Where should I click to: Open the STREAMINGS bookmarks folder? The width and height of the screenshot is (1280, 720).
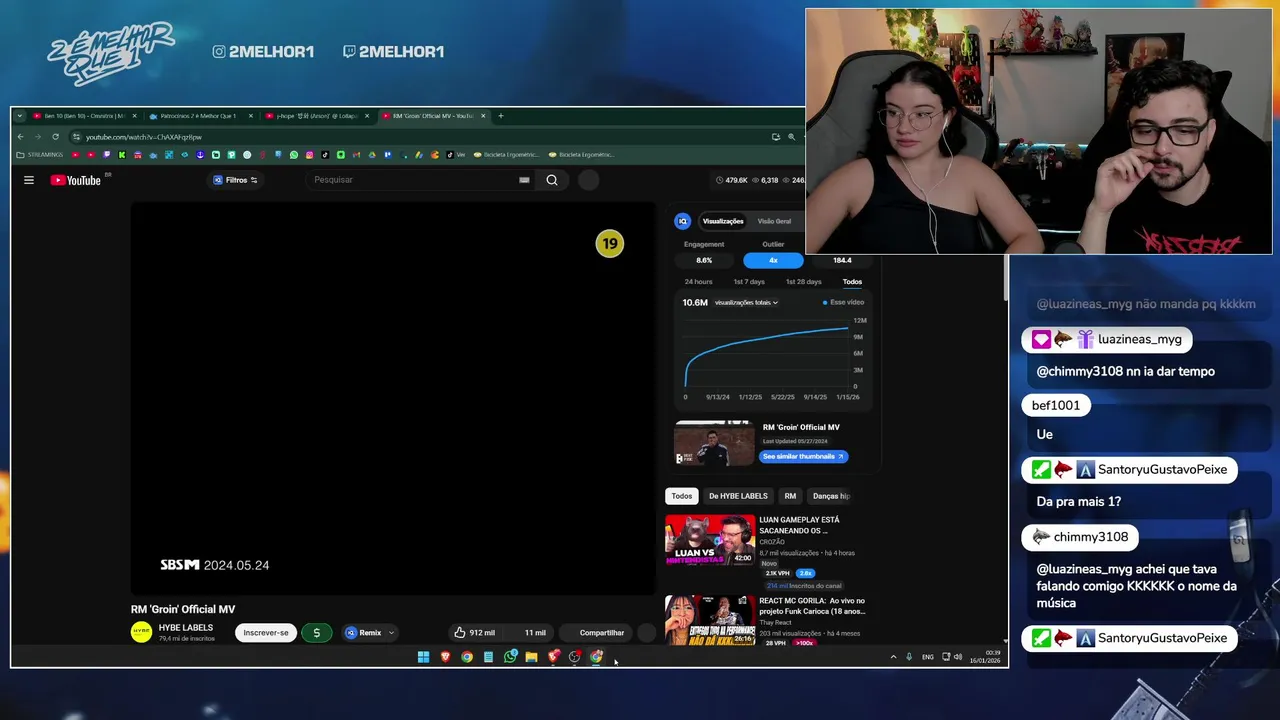(40, 155)
